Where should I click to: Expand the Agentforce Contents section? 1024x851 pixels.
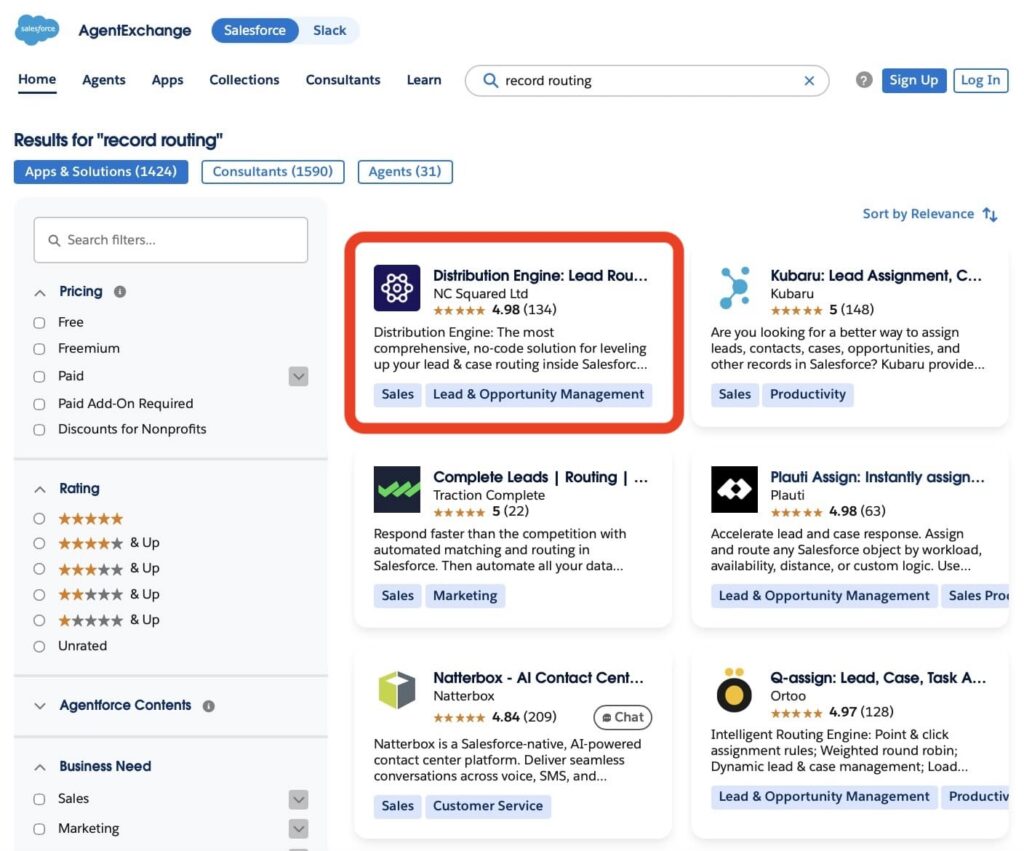click(x=40, y=706)
